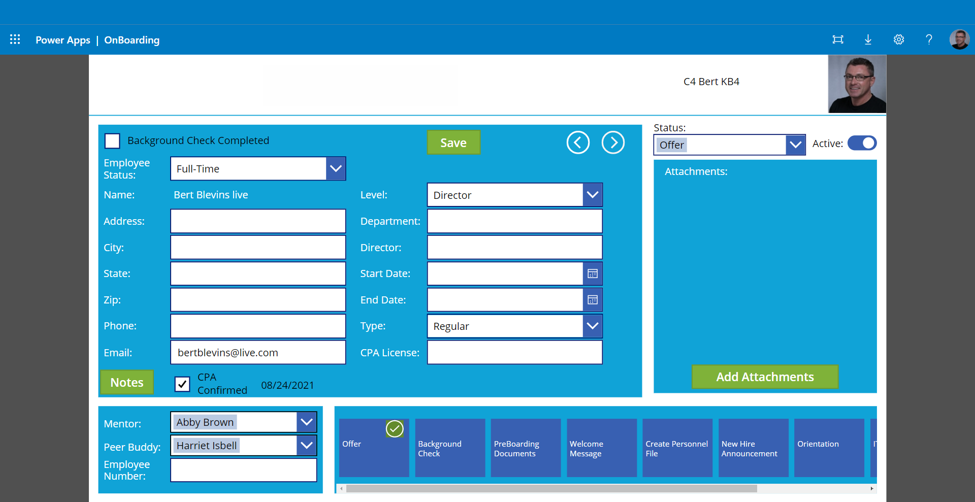
Task: Open the Start Date calendar picker
Action: click(592, 274)
